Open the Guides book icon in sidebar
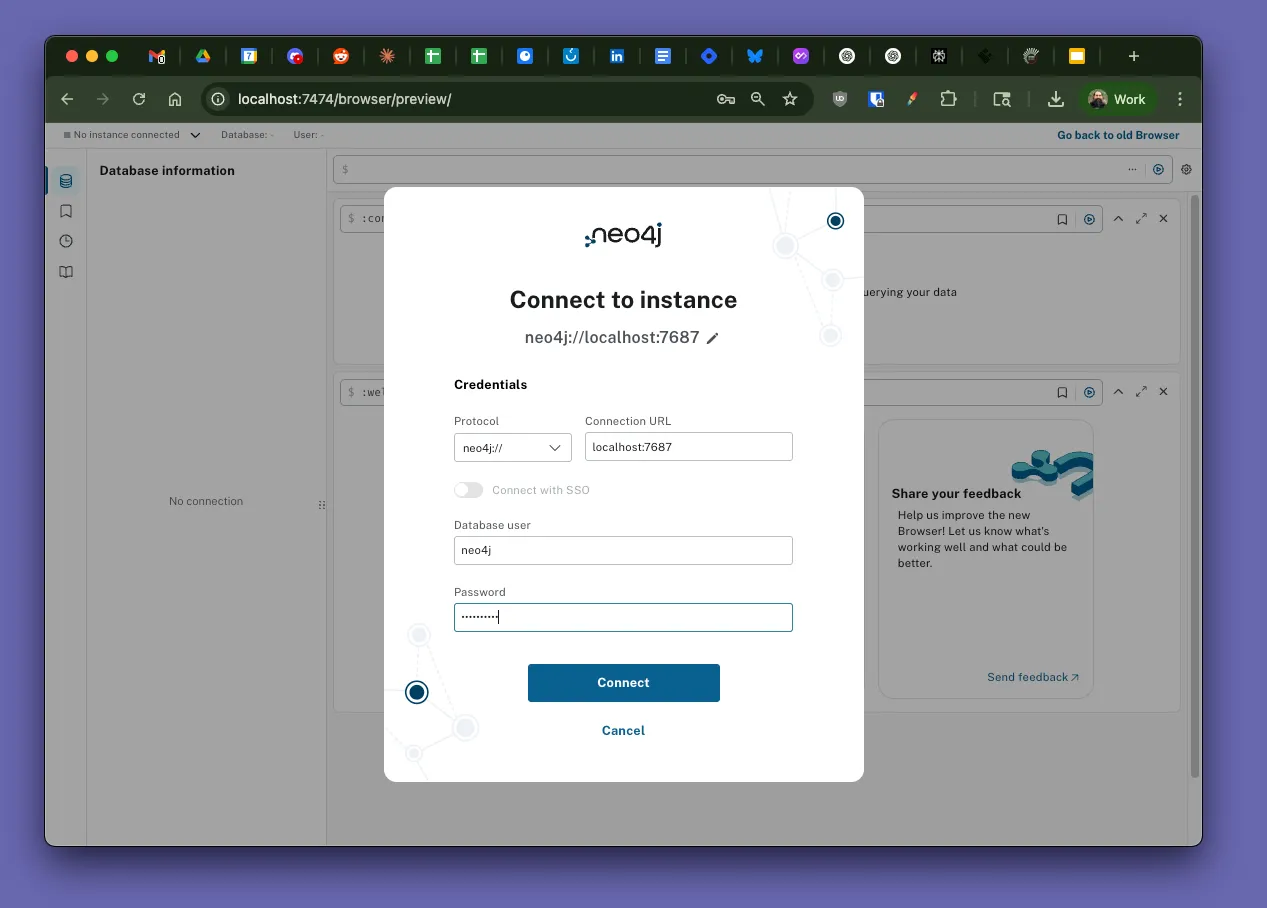1267x908 pixels. pyautogui.click(x=66, y=272)
